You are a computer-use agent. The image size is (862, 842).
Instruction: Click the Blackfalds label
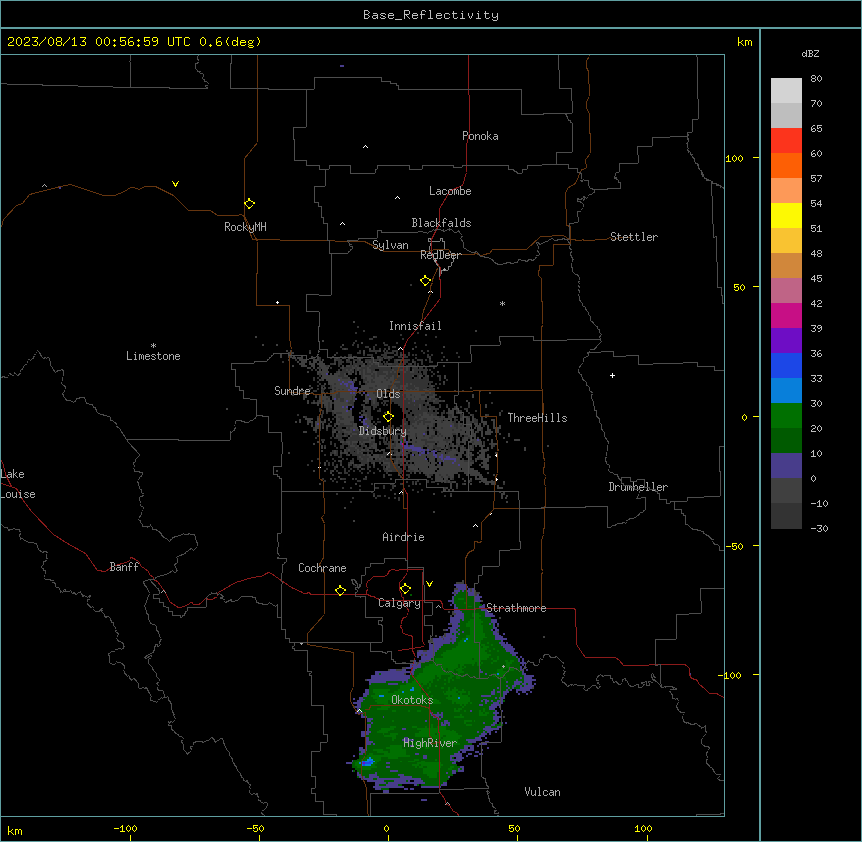(x=441, y=223)
